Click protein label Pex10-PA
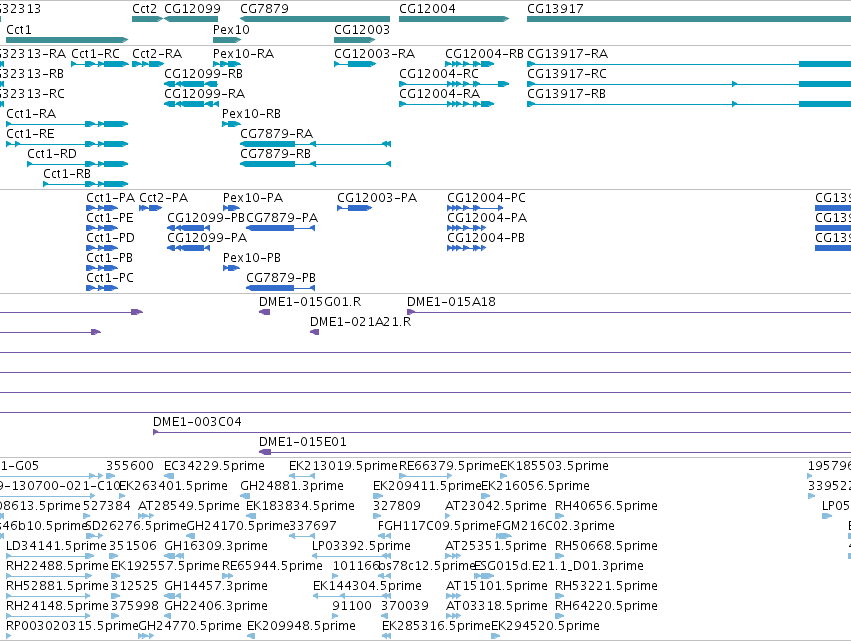The height and width of the screenshot is (641, 851). tap(253, 198)
